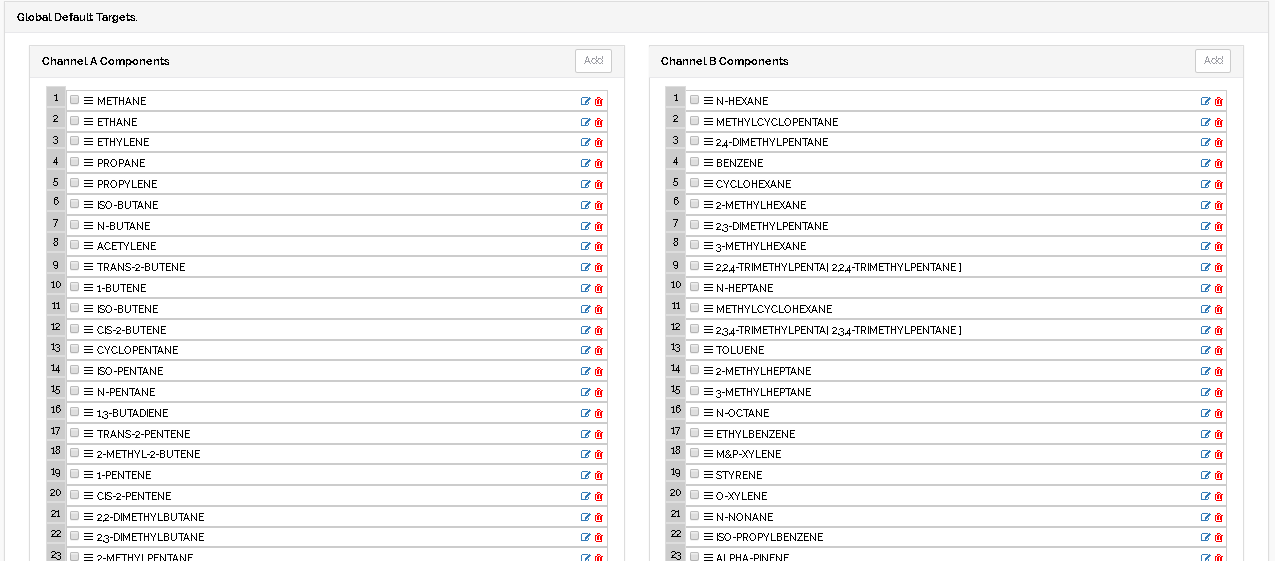Click the reorder handle for STYRENE
Image resolution: width=1275 pixels, height=561 pixels.
pos(708,475)
